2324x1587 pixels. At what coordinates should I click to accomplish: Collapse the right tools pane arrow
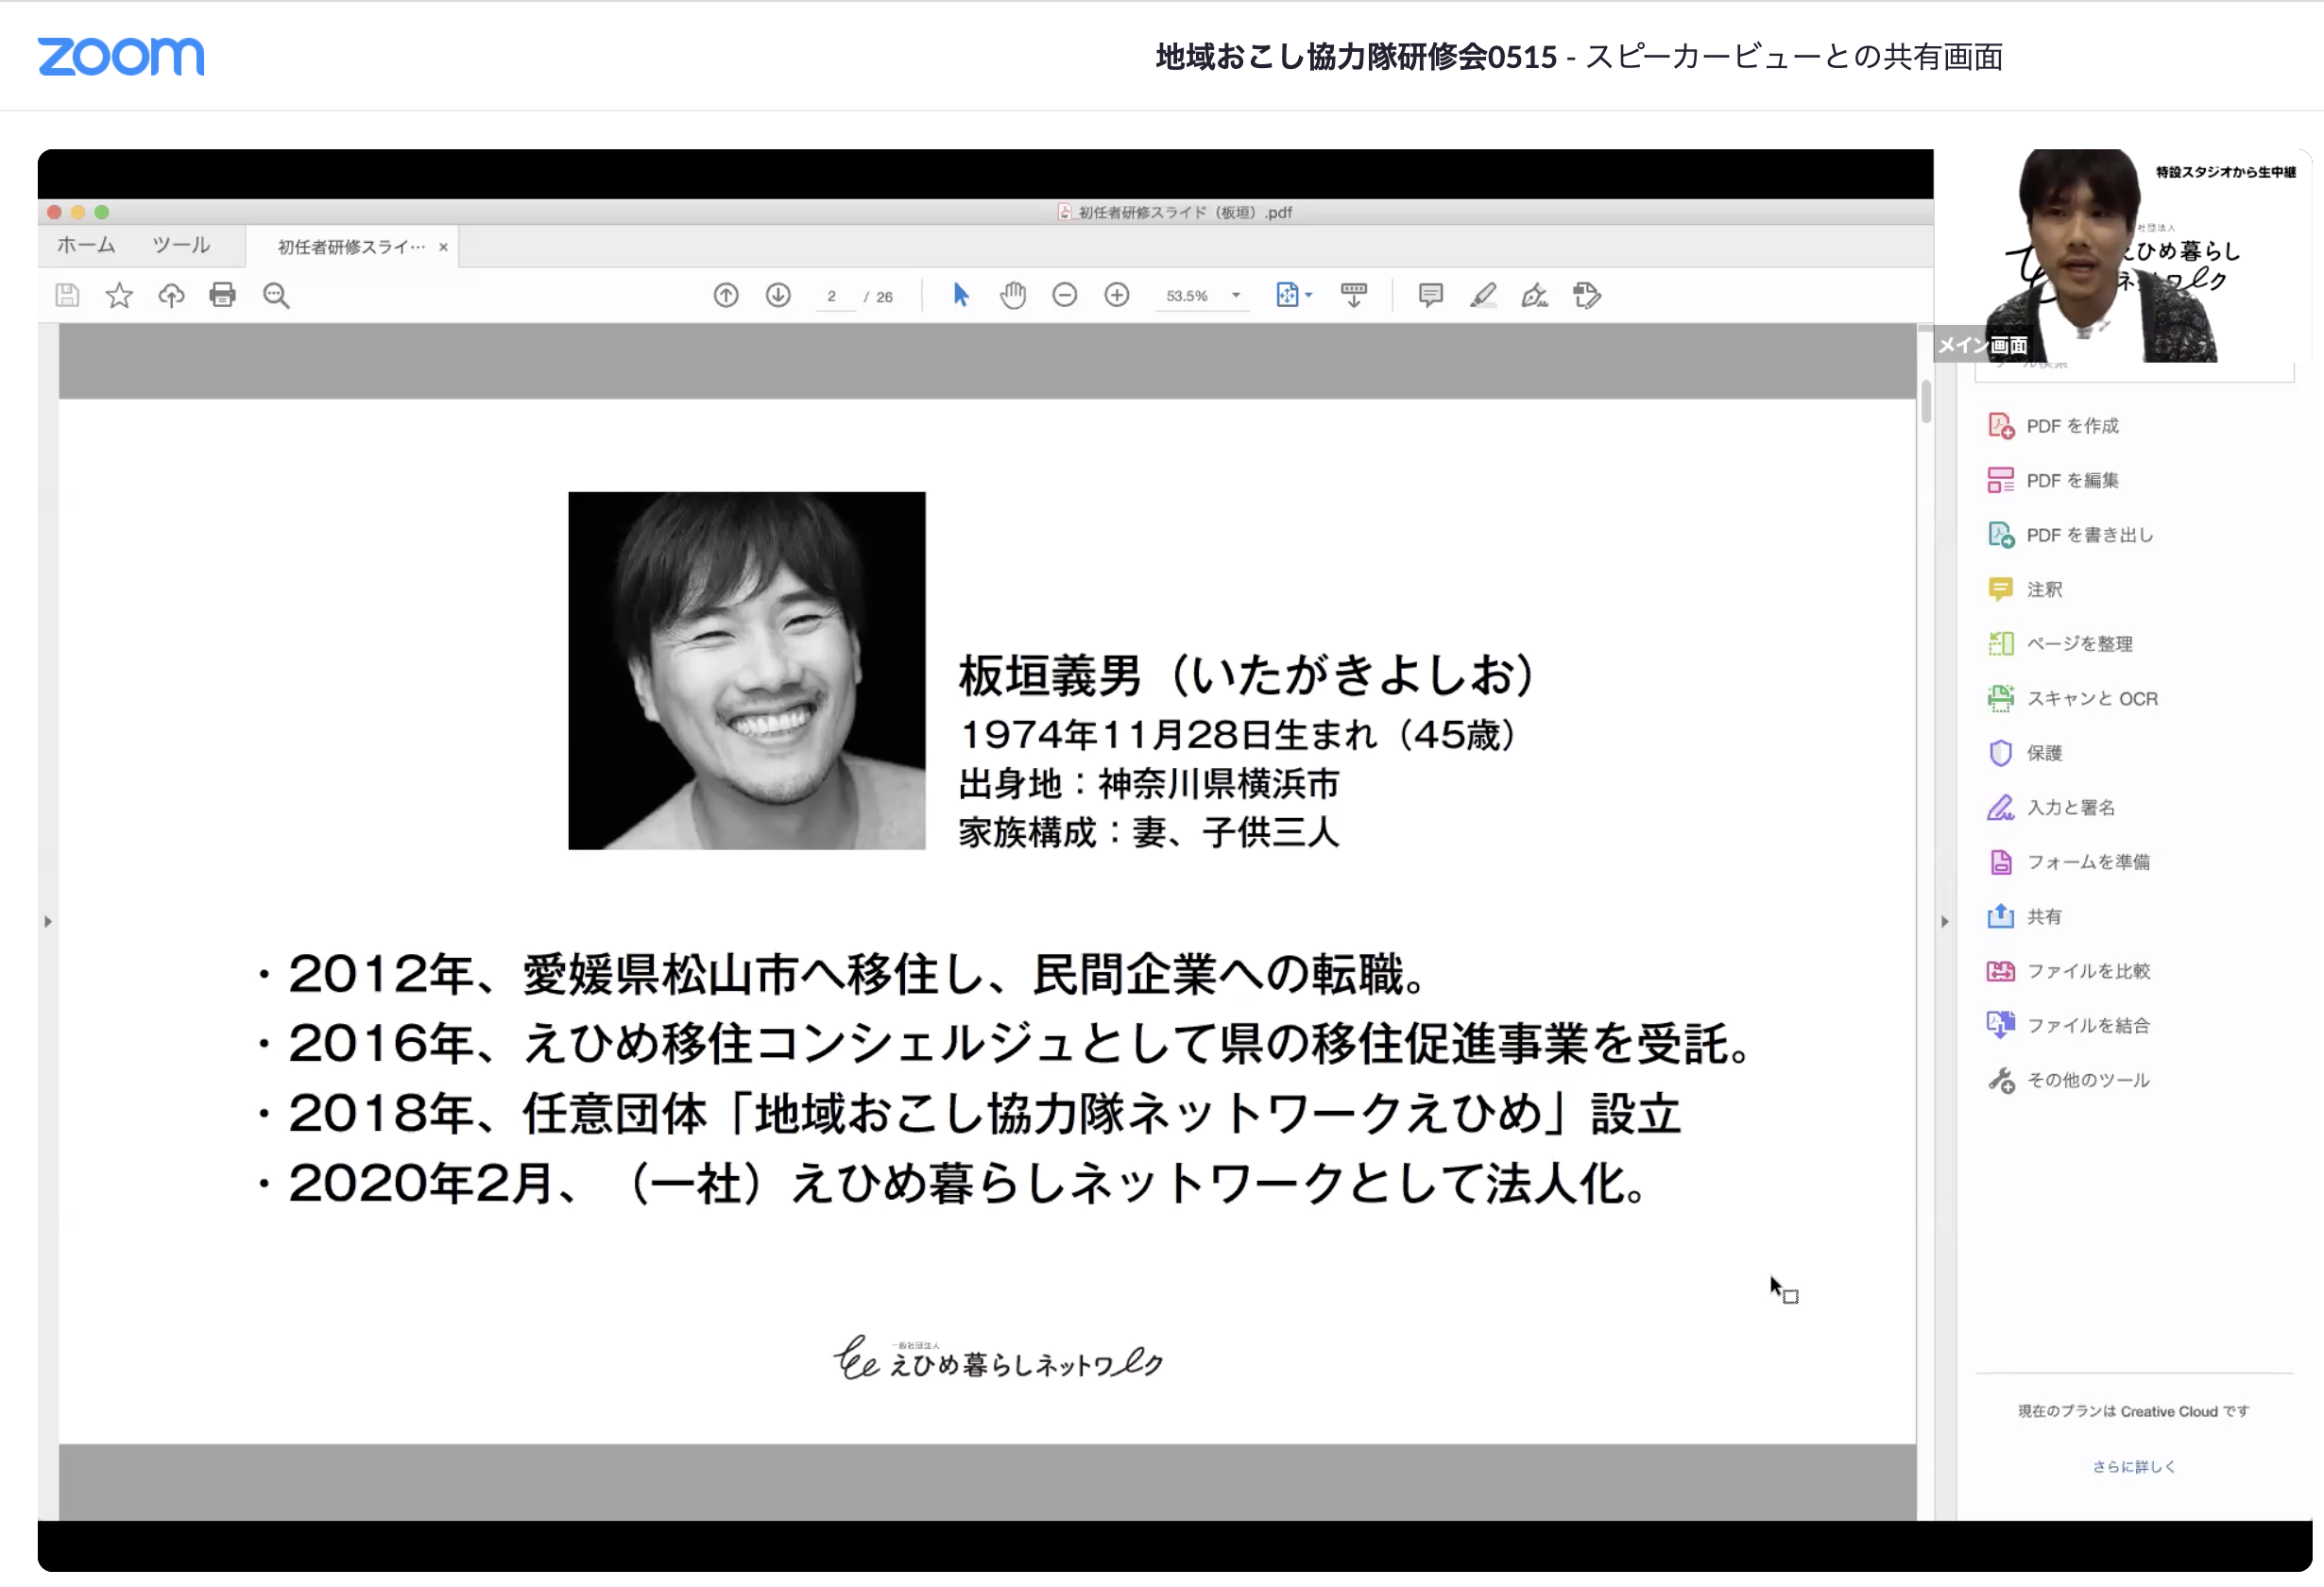point(1945,921)
